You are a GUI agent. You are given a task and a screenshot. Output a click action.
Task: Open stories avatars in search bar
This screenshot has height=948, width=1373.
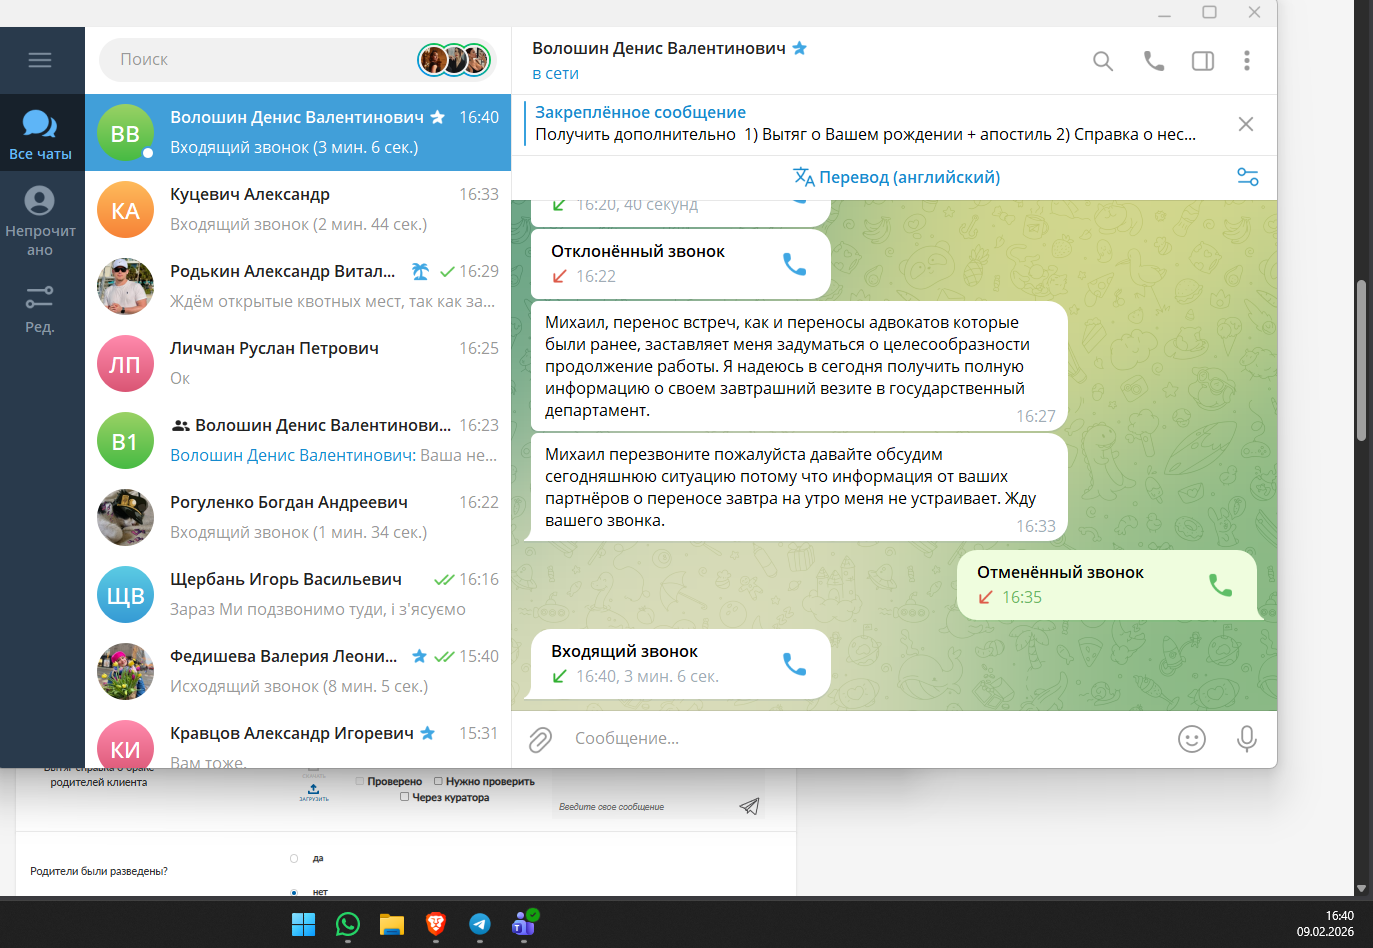[x=453, y=60]
